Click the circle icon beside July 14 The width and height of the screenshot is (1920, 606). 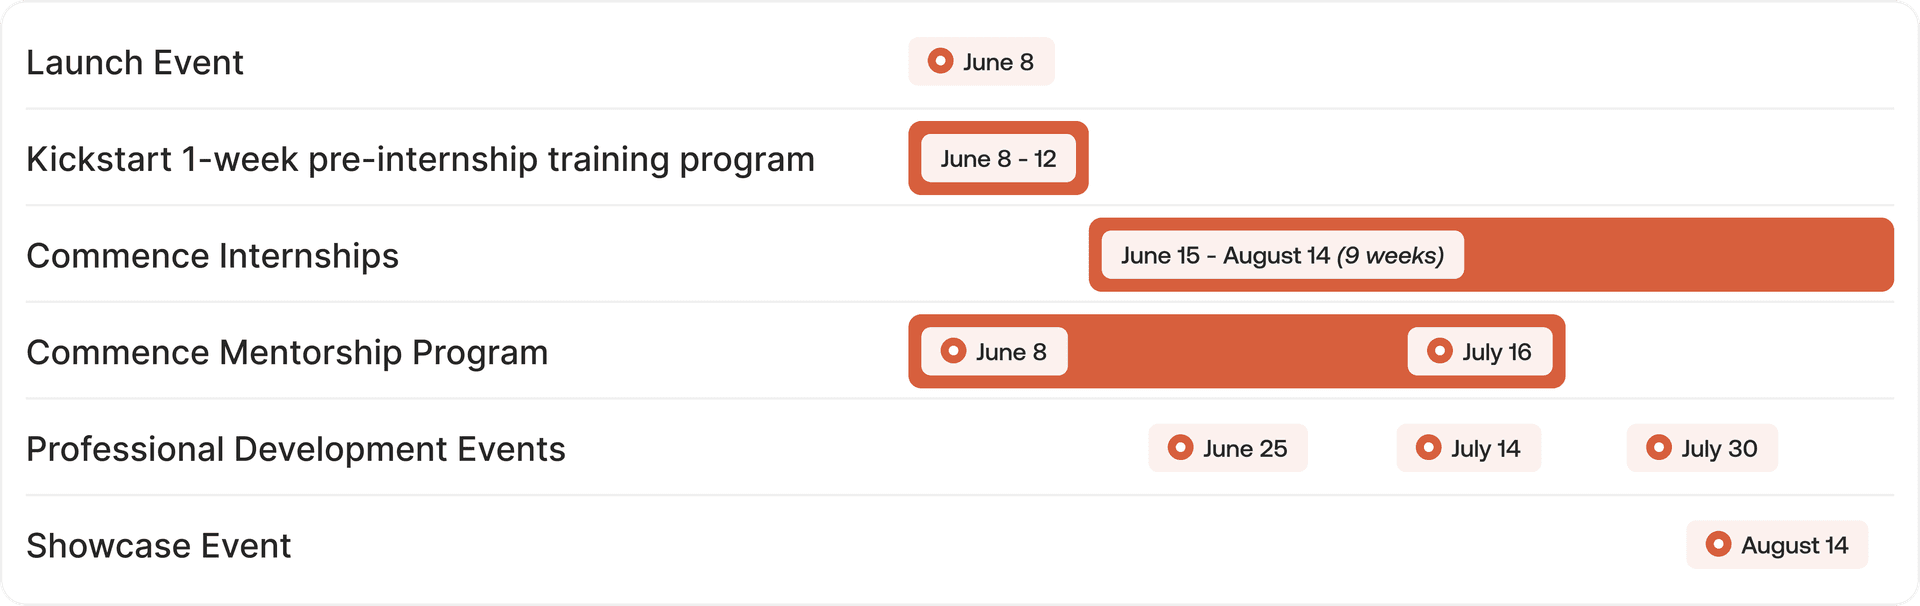pos(1428,448)
